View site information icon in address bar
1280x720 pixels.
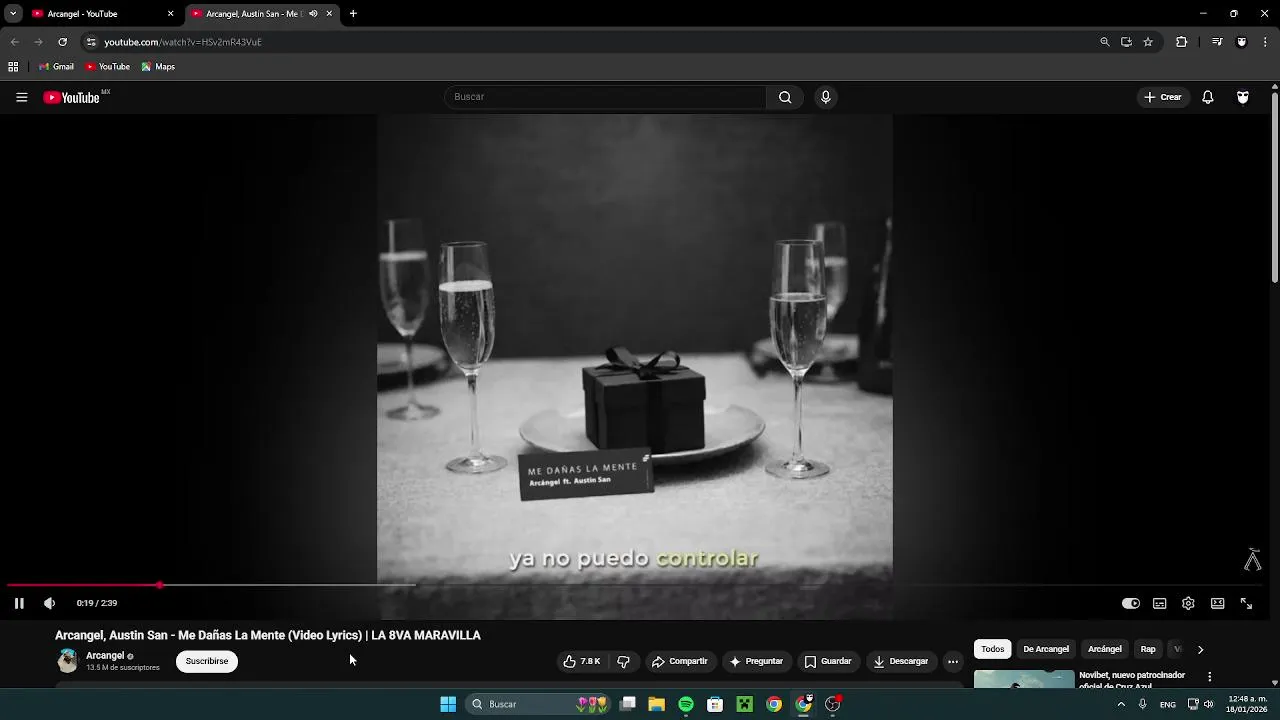[x=91, y=42]
